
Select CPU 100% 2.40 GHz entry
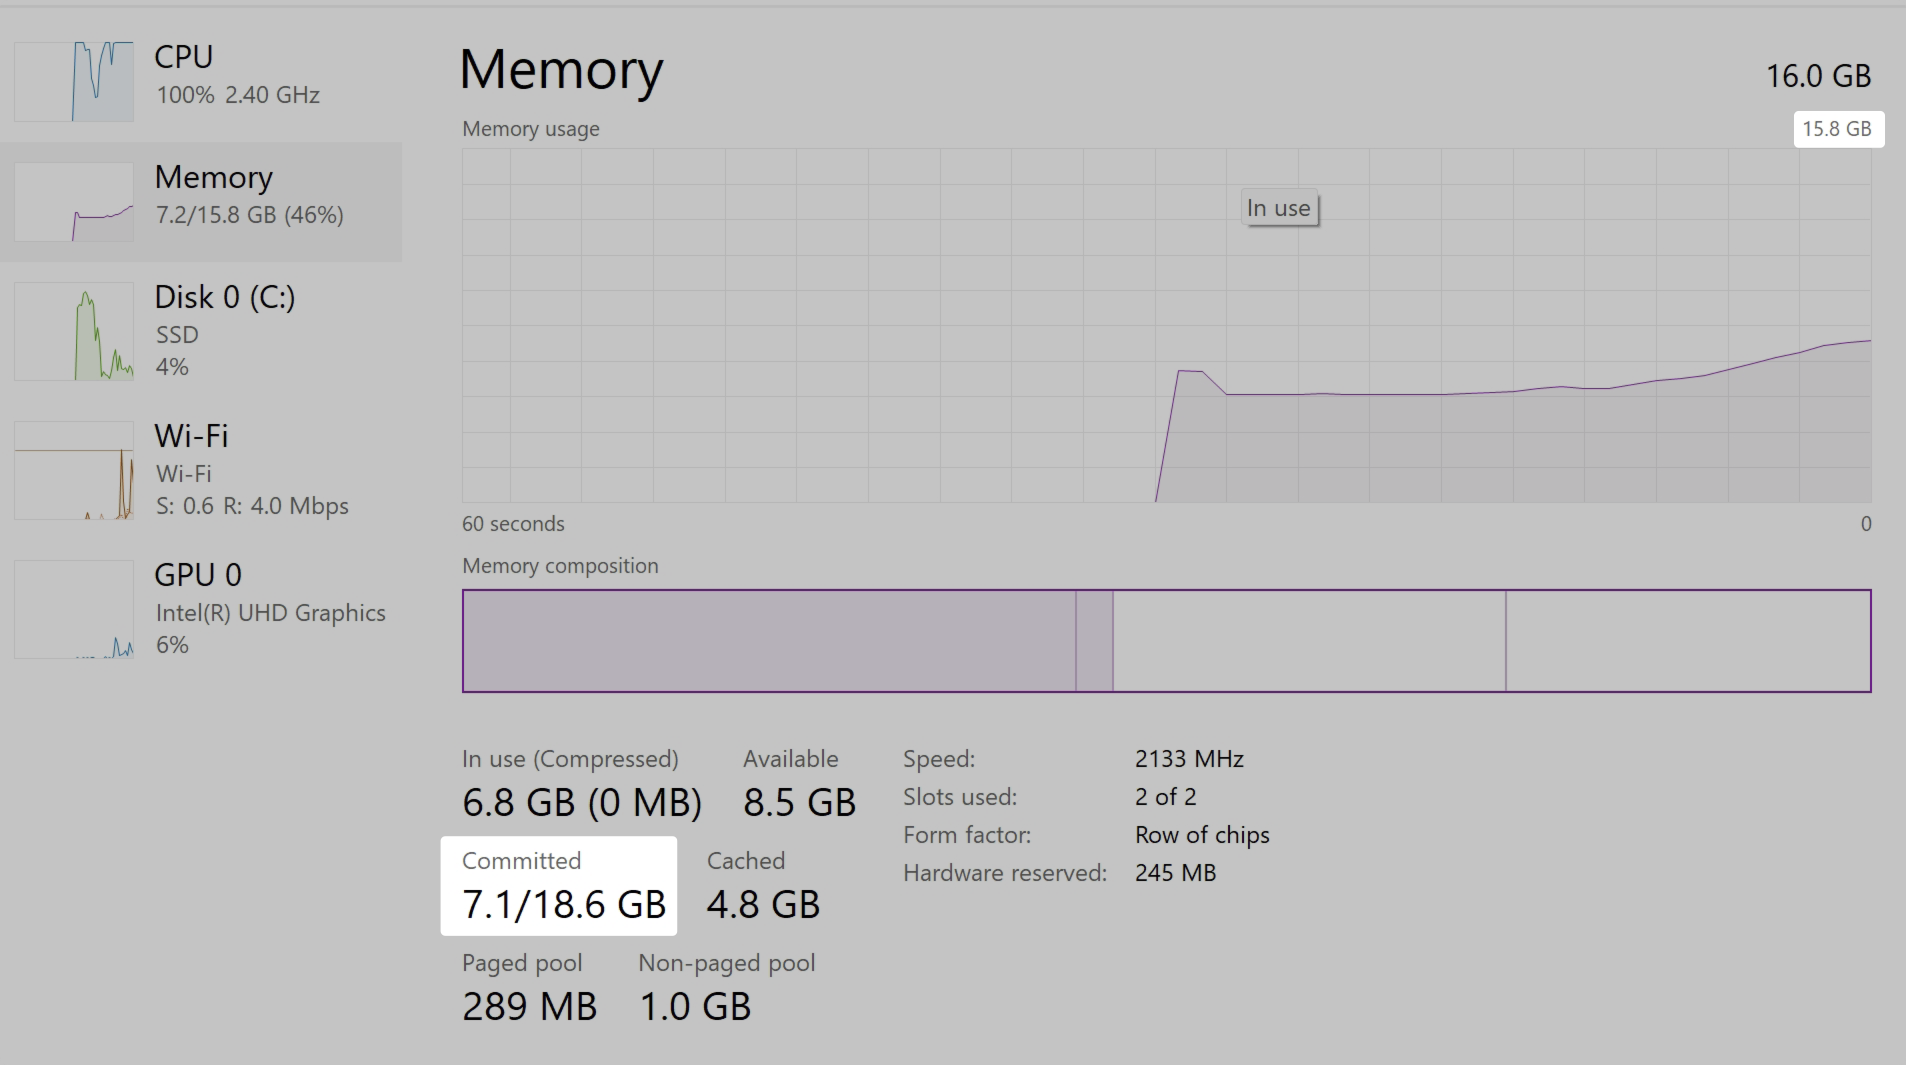coord(237,75)
